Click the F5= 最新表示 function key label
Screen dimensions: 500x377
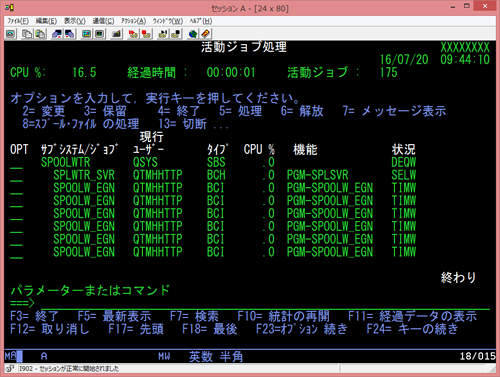tap(114, 316)
